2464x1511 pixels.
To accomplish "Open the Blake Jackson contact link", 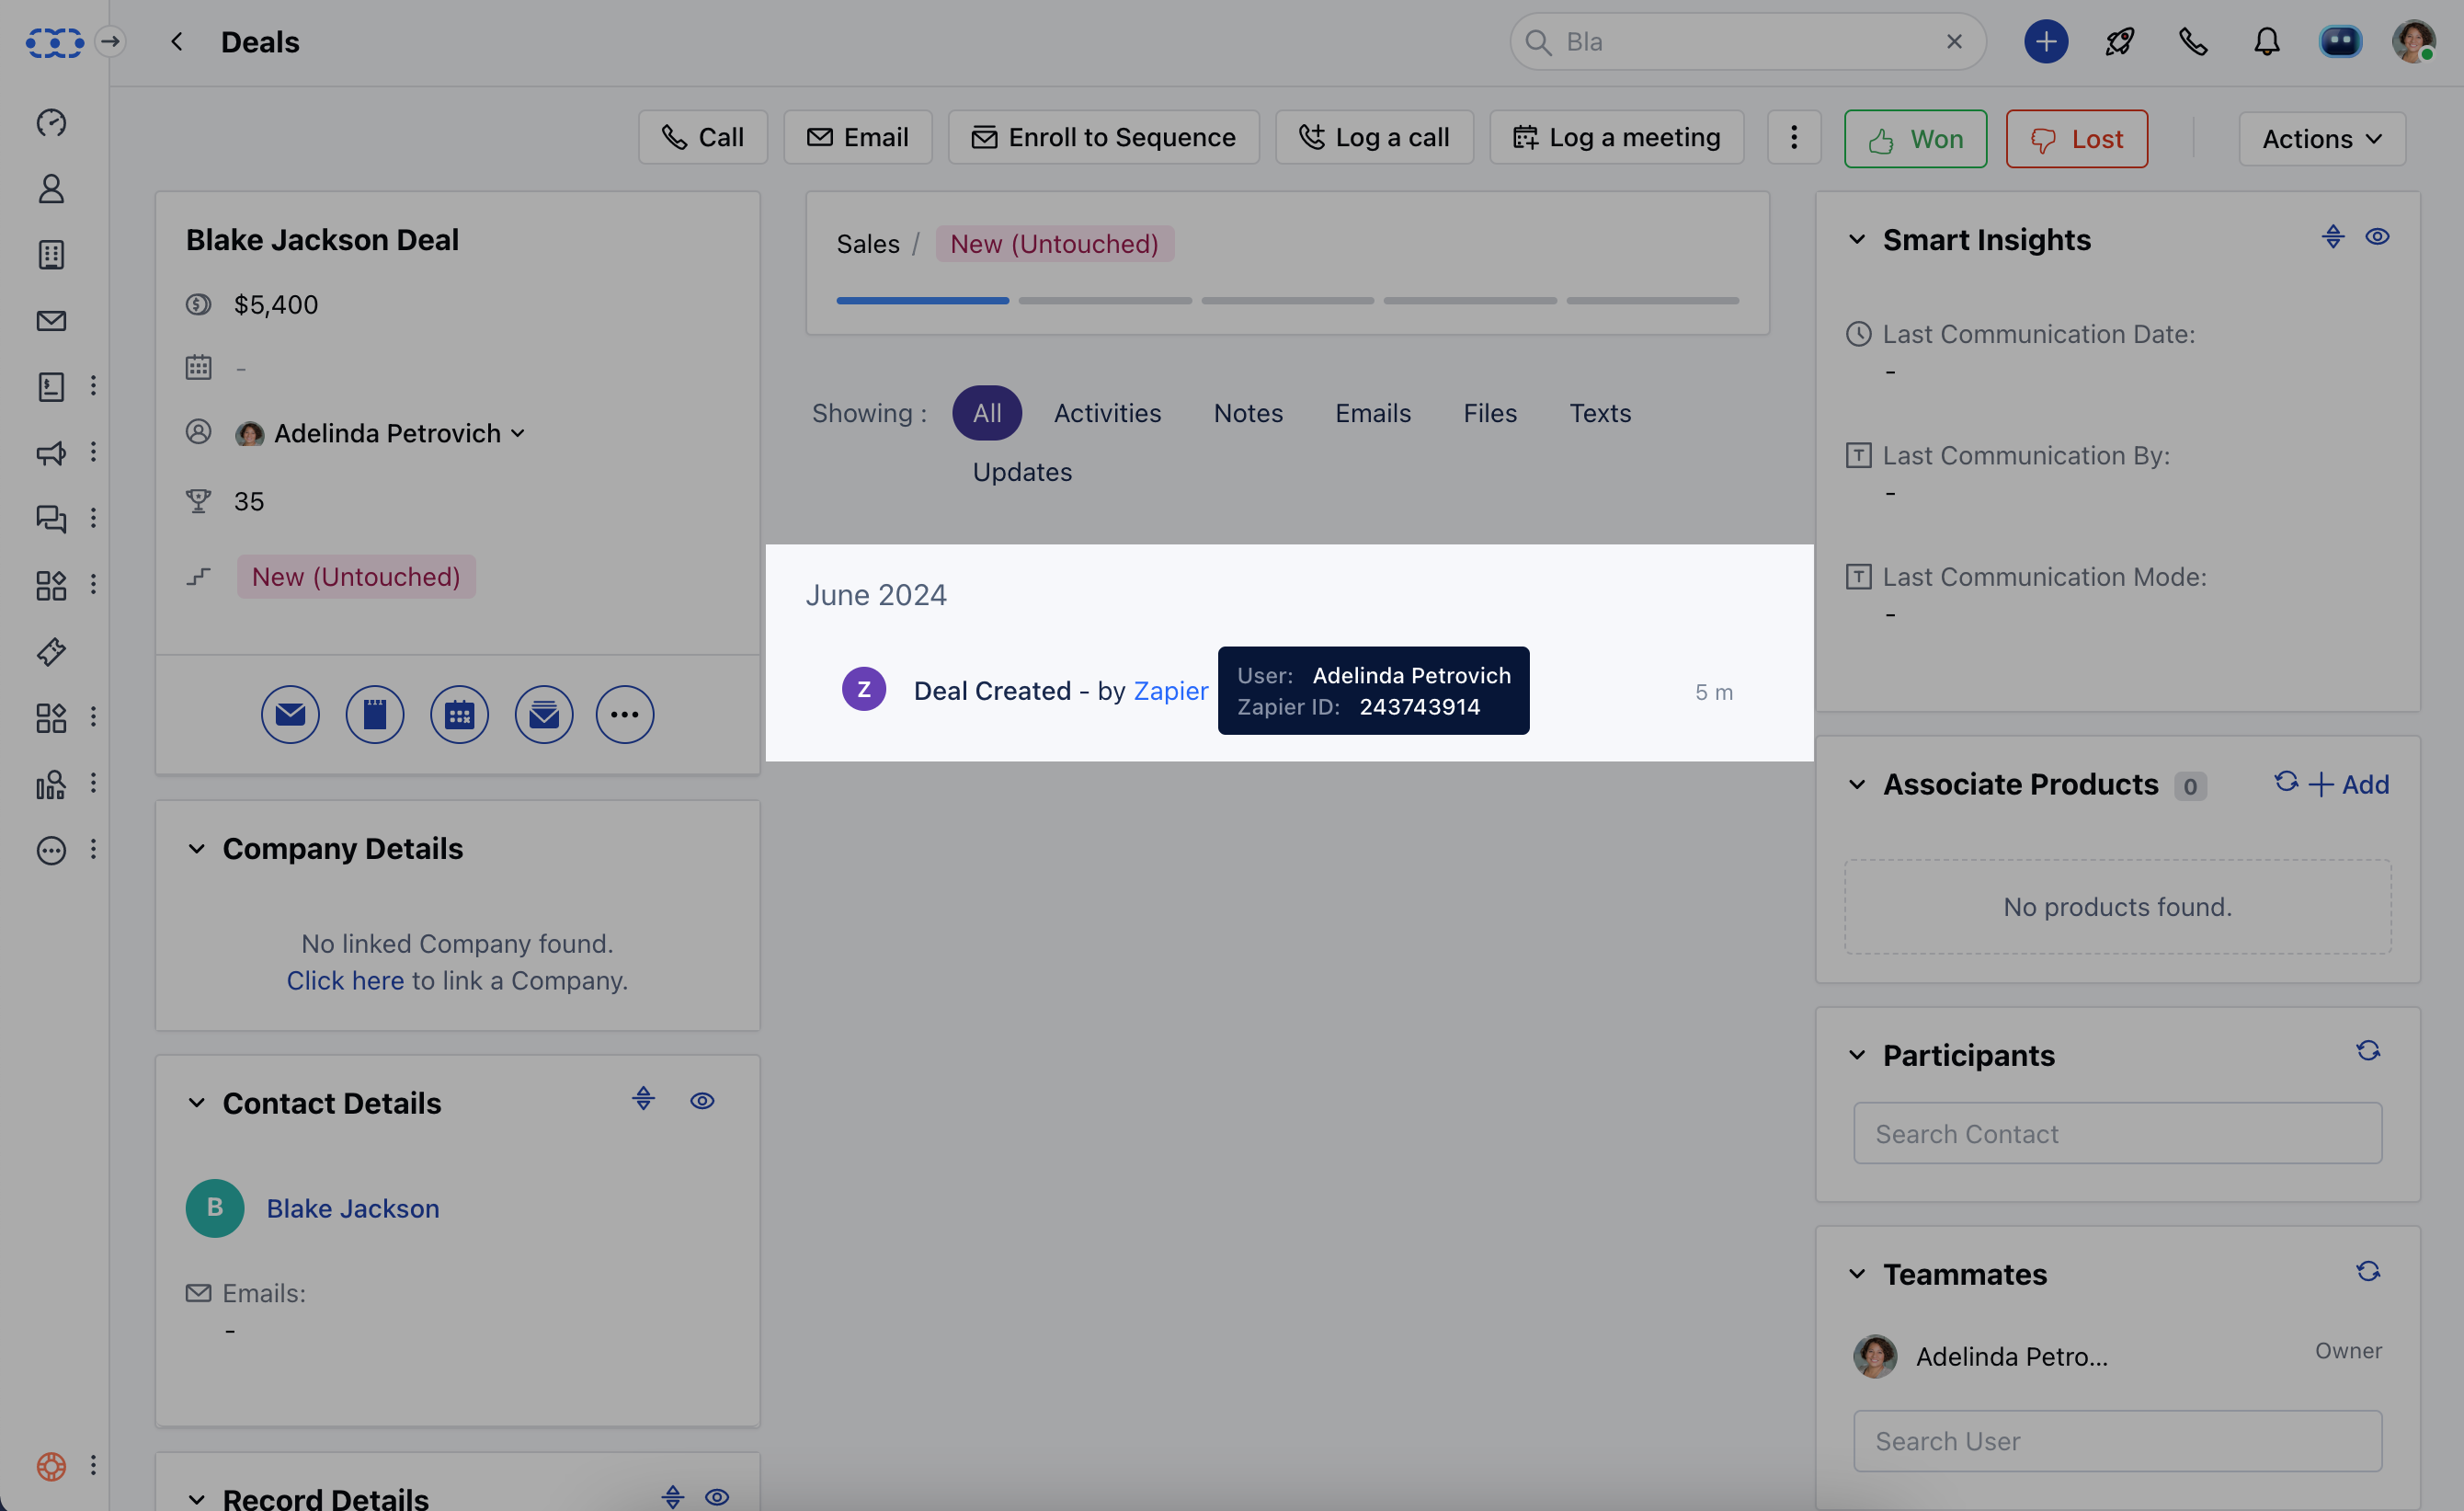I will pos(353,1208).
